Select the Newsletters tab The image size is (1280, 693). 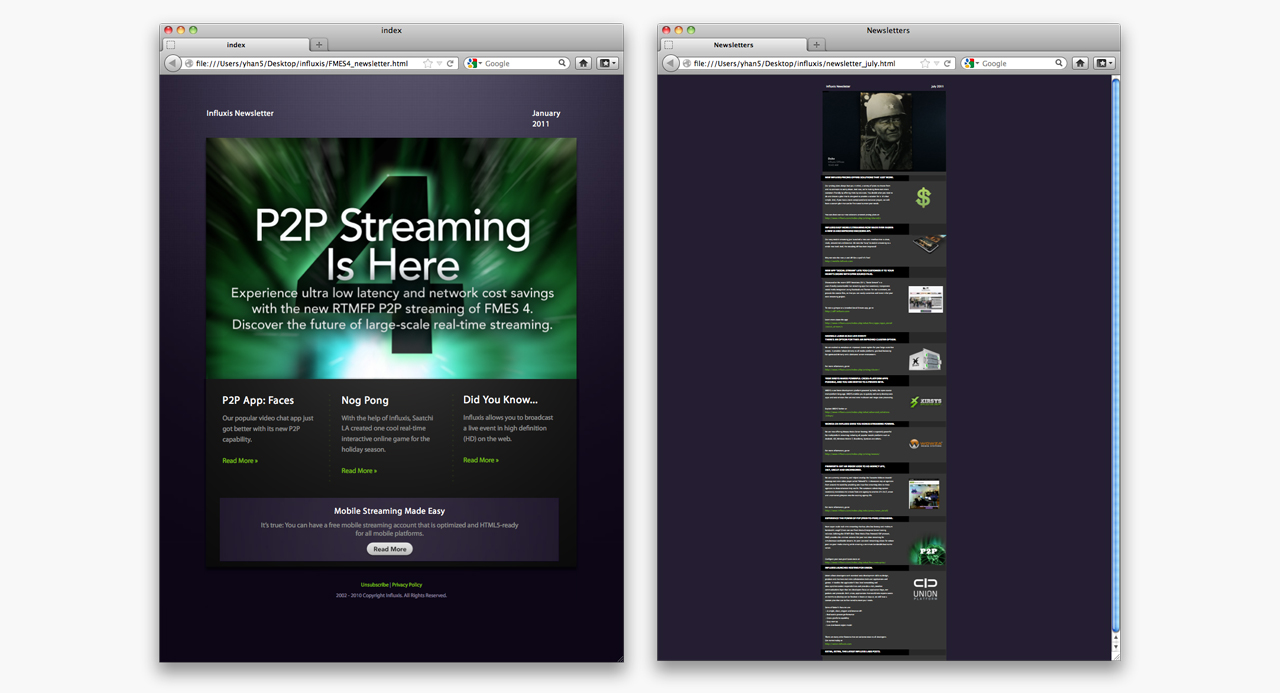pyautogui.click(x=733, y=45)
